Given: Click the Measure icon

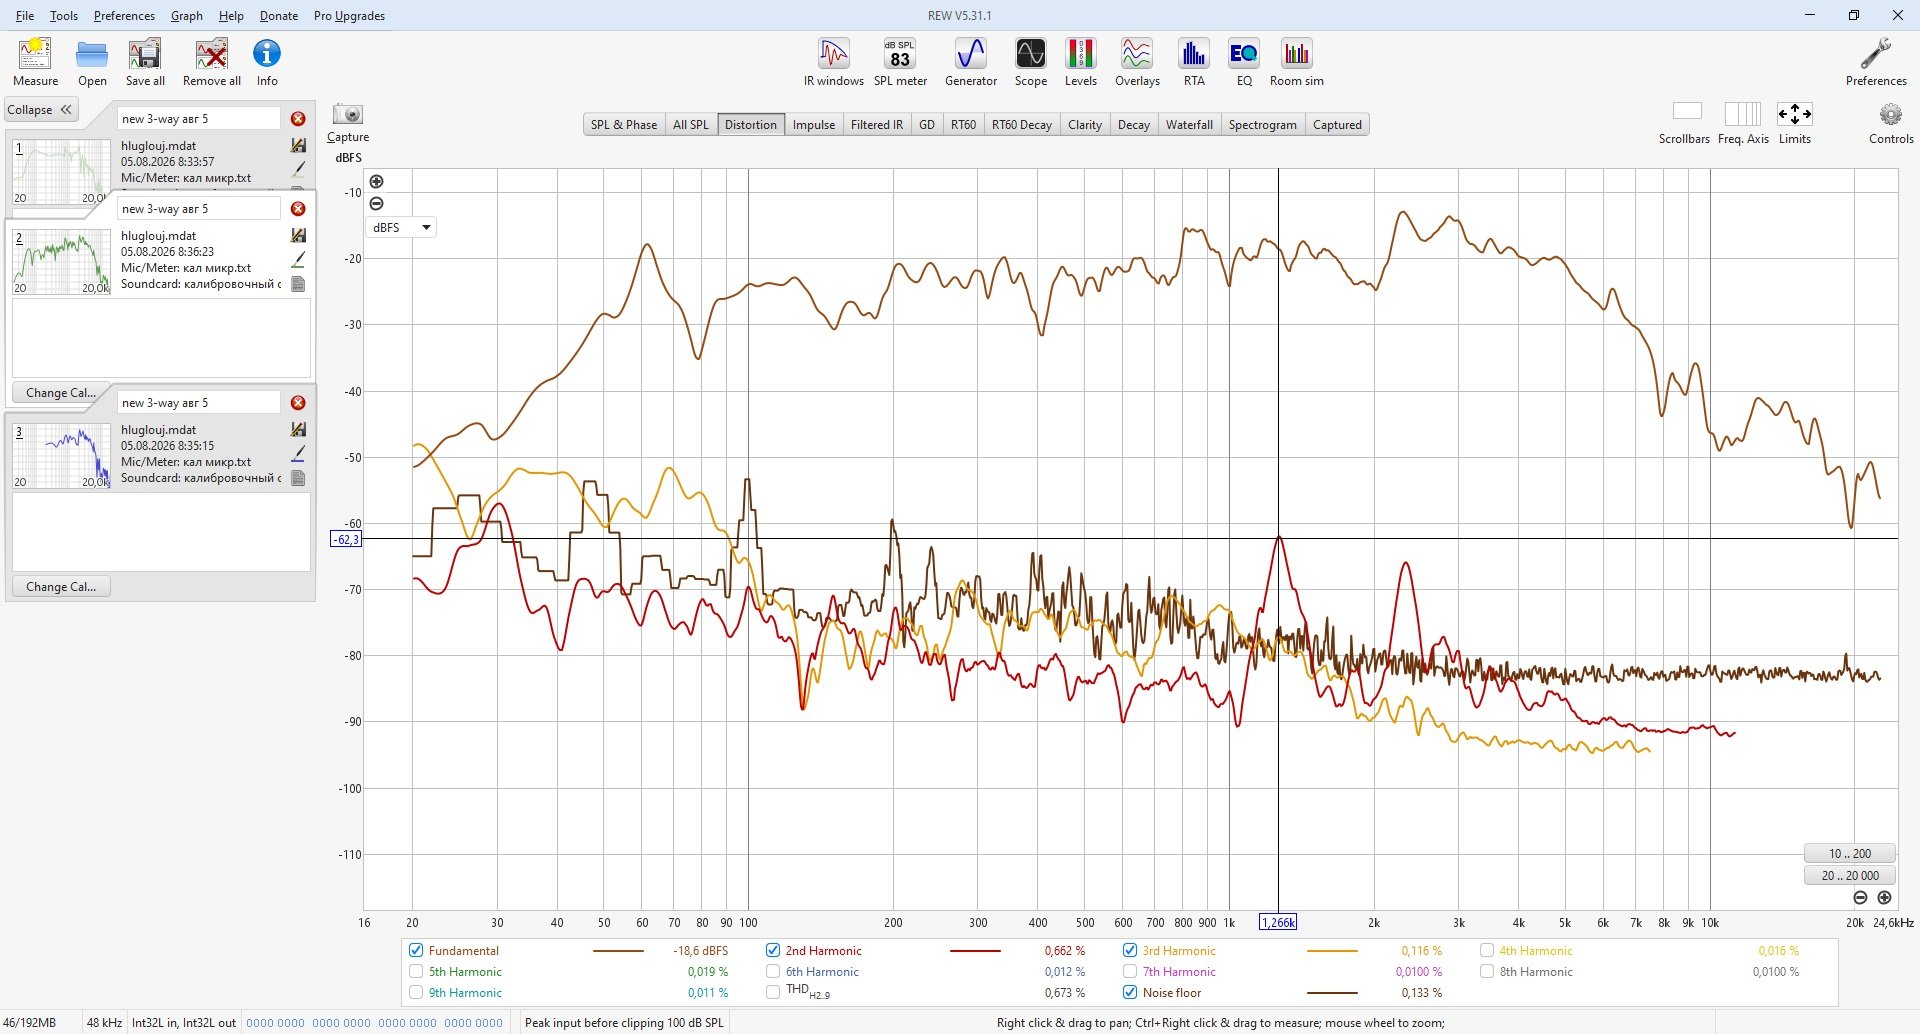Looking at the screenshot, I should click(35, 62).
